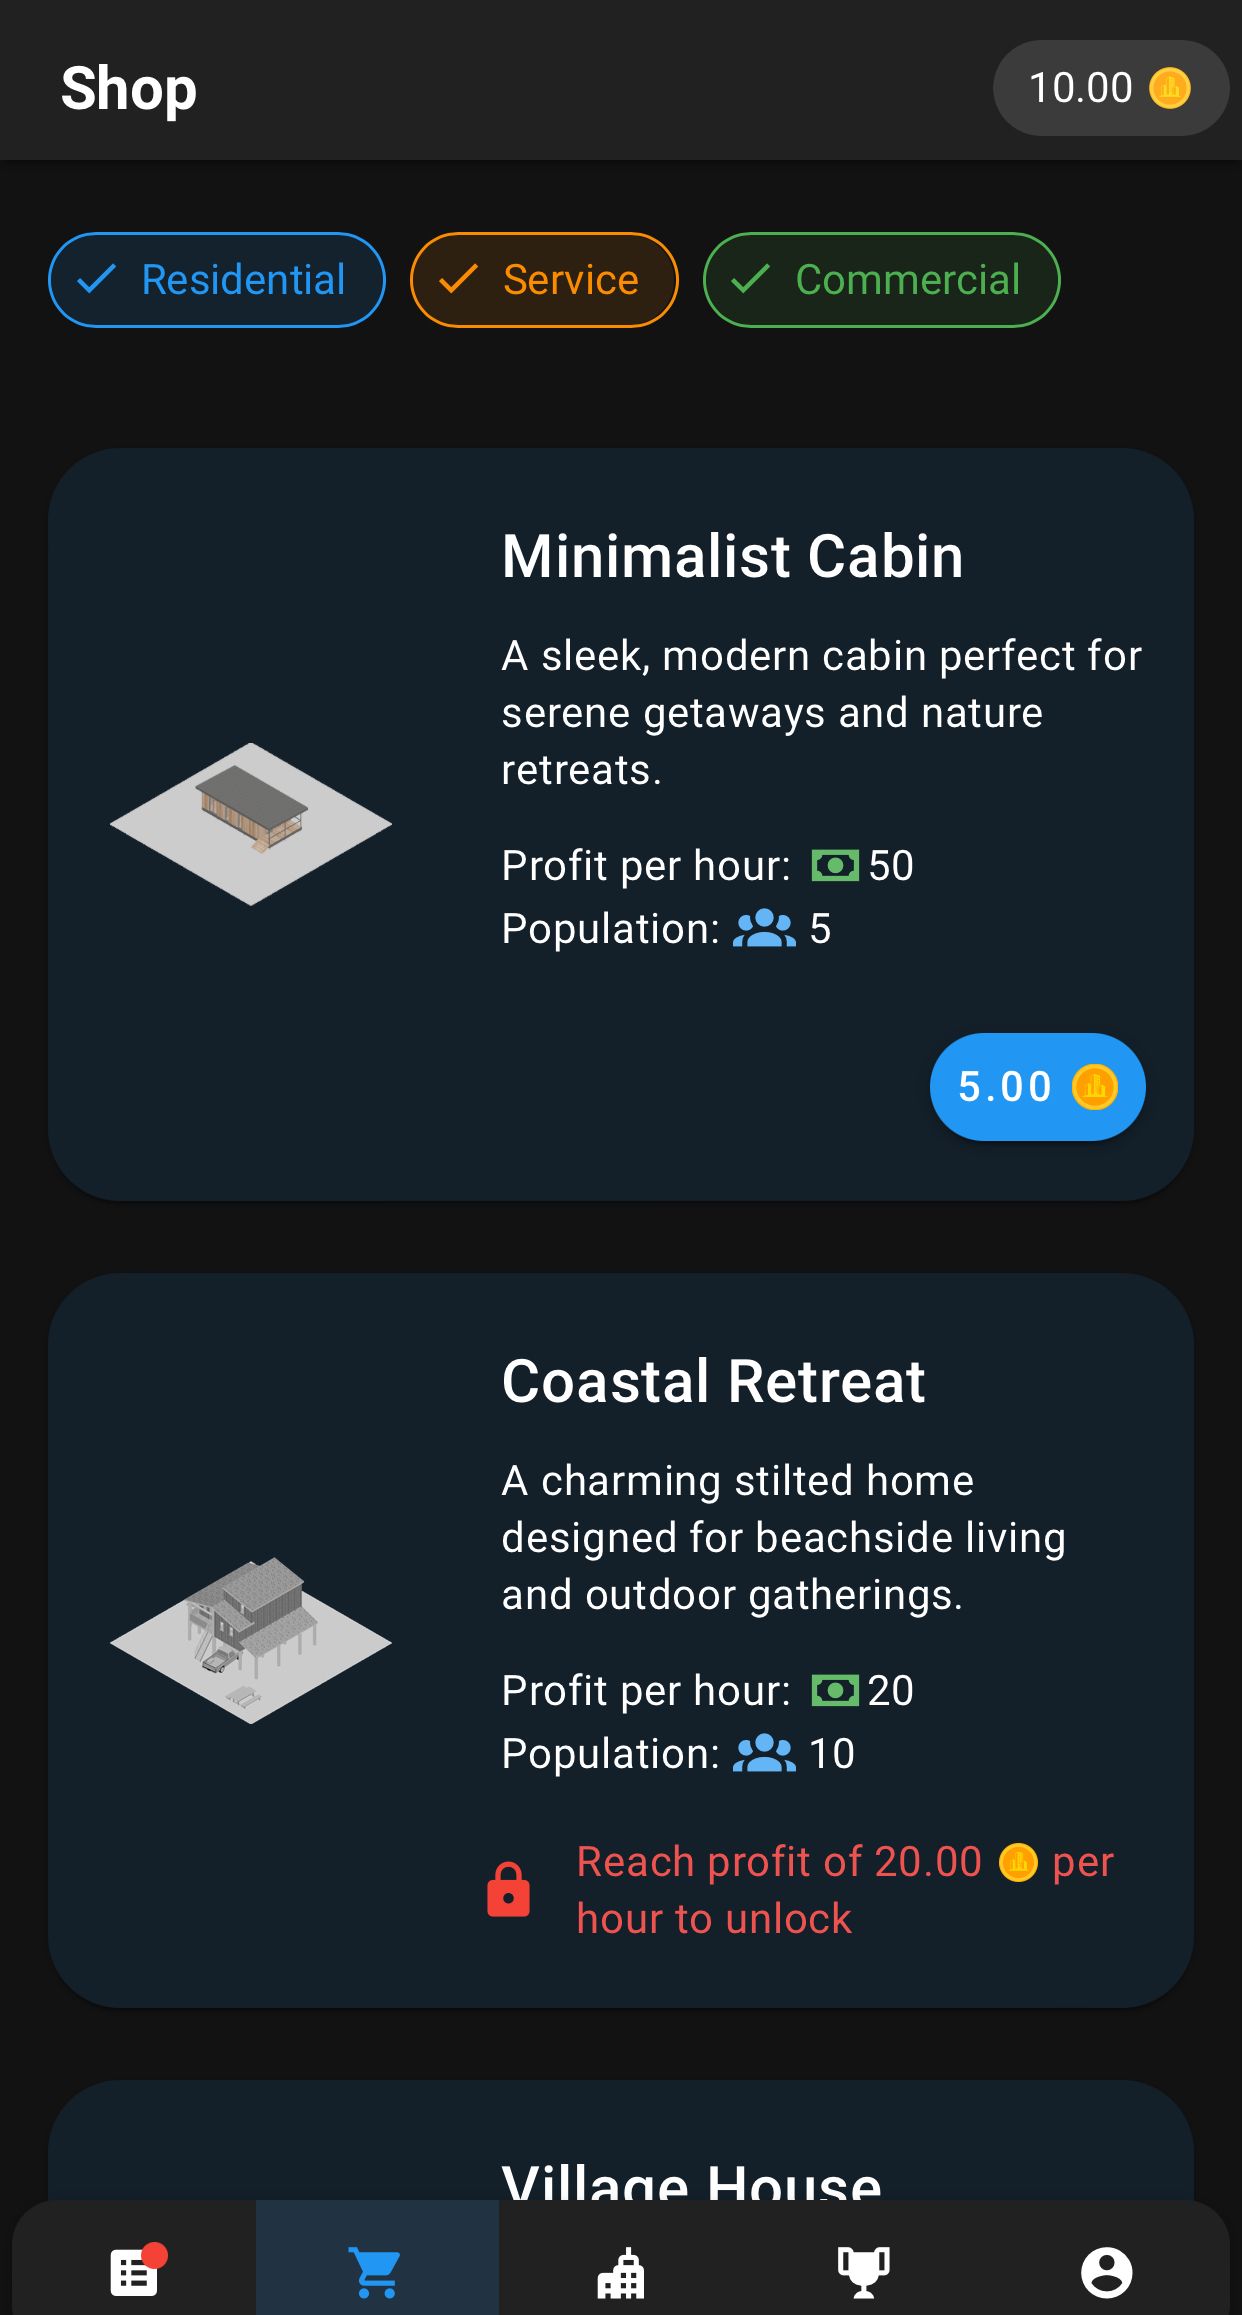Tap the red lock icon on Coastal Retreat

coord(508,1888)
